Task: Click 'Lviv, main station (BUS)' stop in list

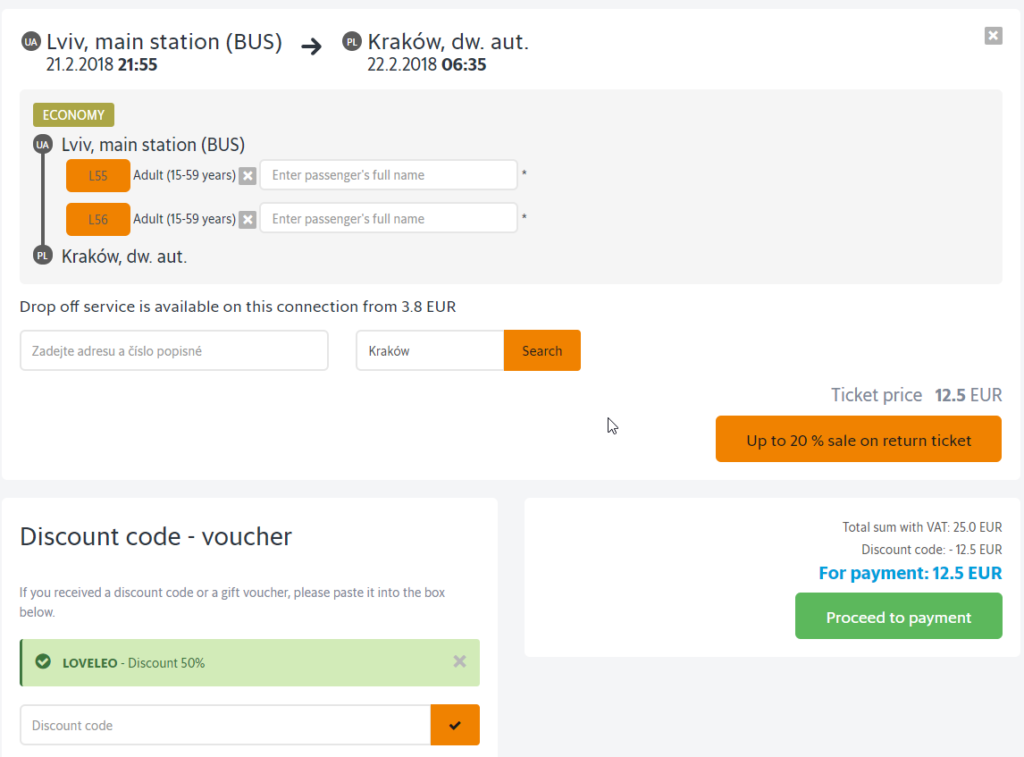Action: (153, 144)
